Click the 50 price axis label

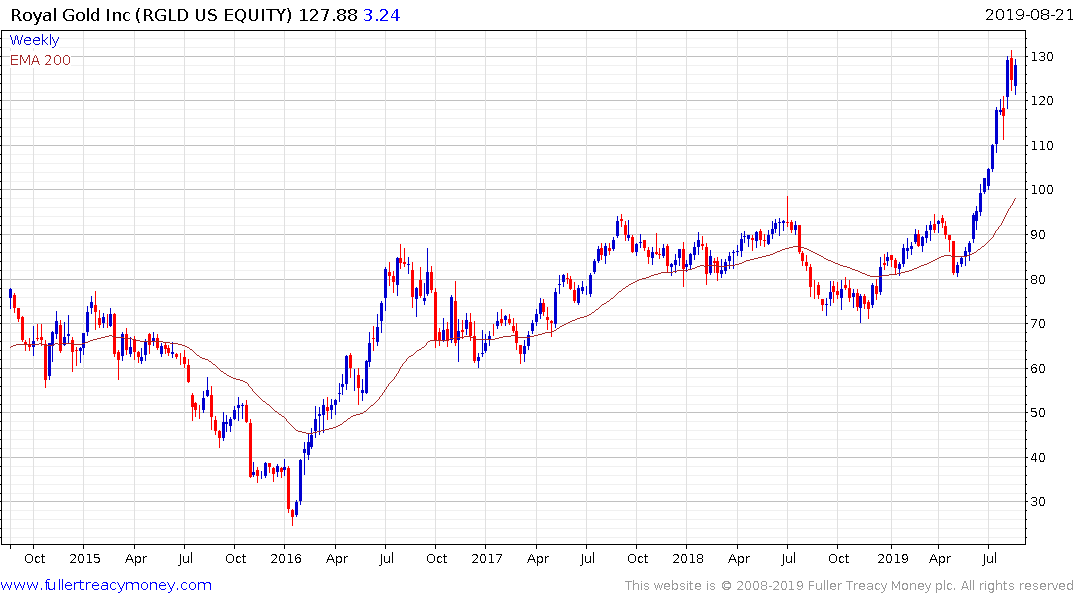tap(1038, 413)
